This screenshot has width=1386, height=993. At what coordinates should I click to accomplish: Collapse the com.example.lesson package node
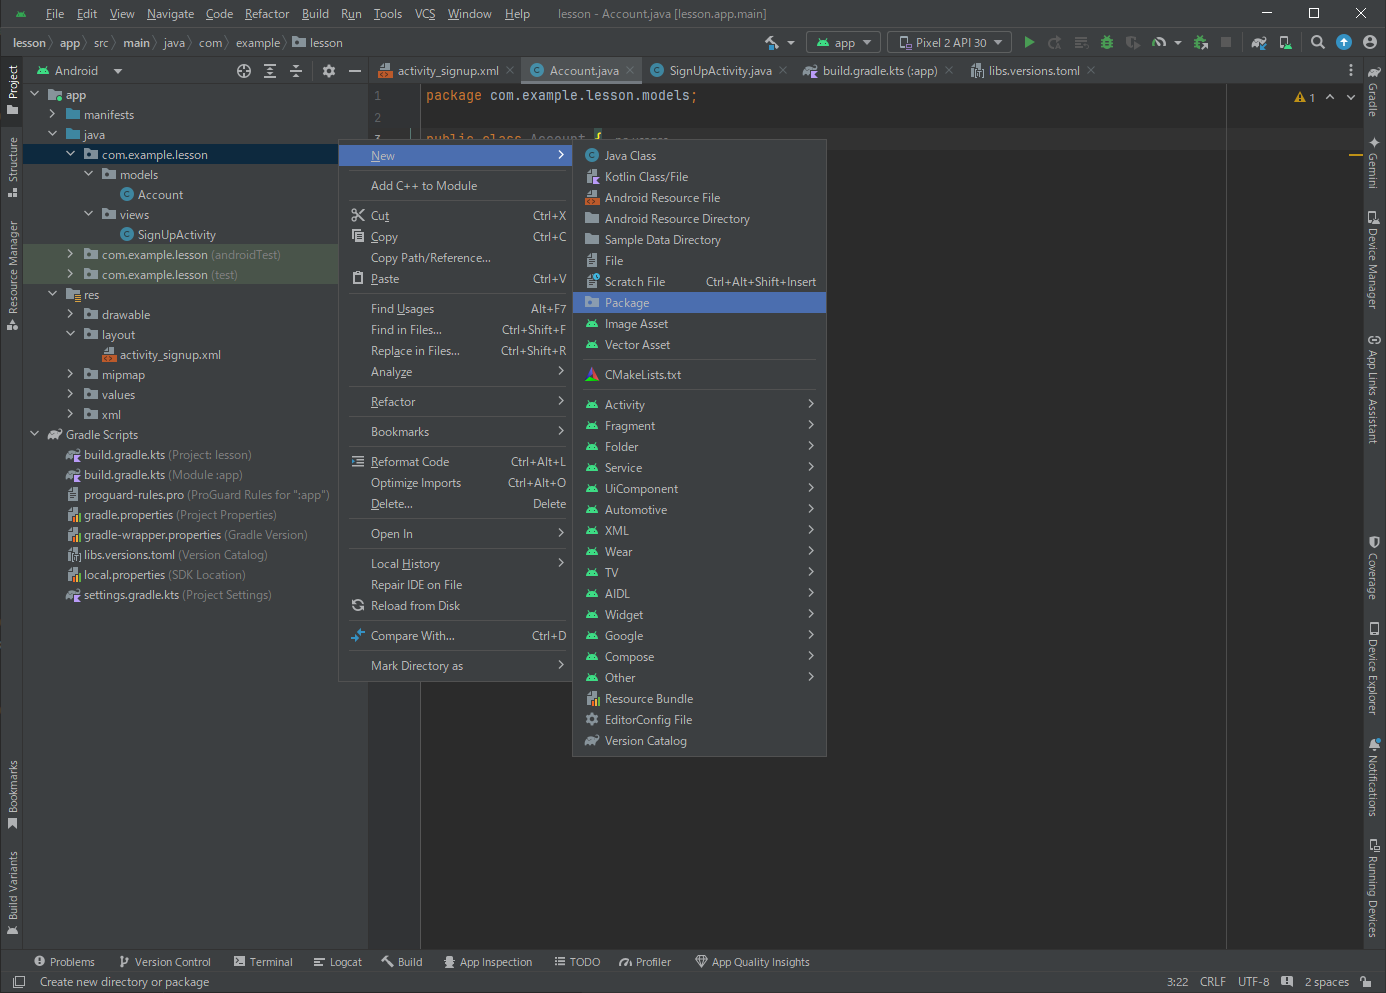[71, 154]
